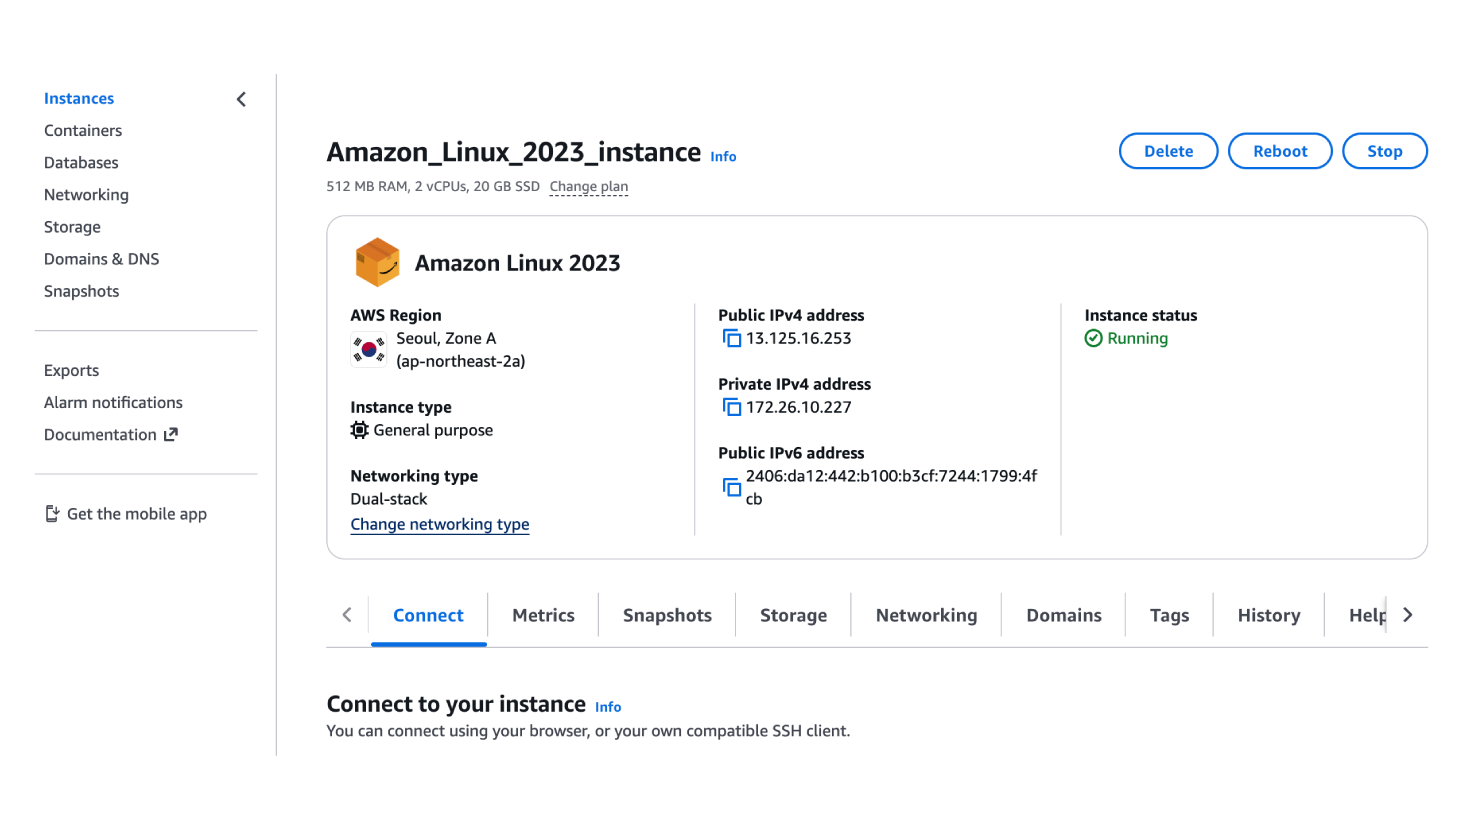Click the Amazon Linux 2023 box icon
This screenshot has height=830, width=1478.
[x=377, y=262]
